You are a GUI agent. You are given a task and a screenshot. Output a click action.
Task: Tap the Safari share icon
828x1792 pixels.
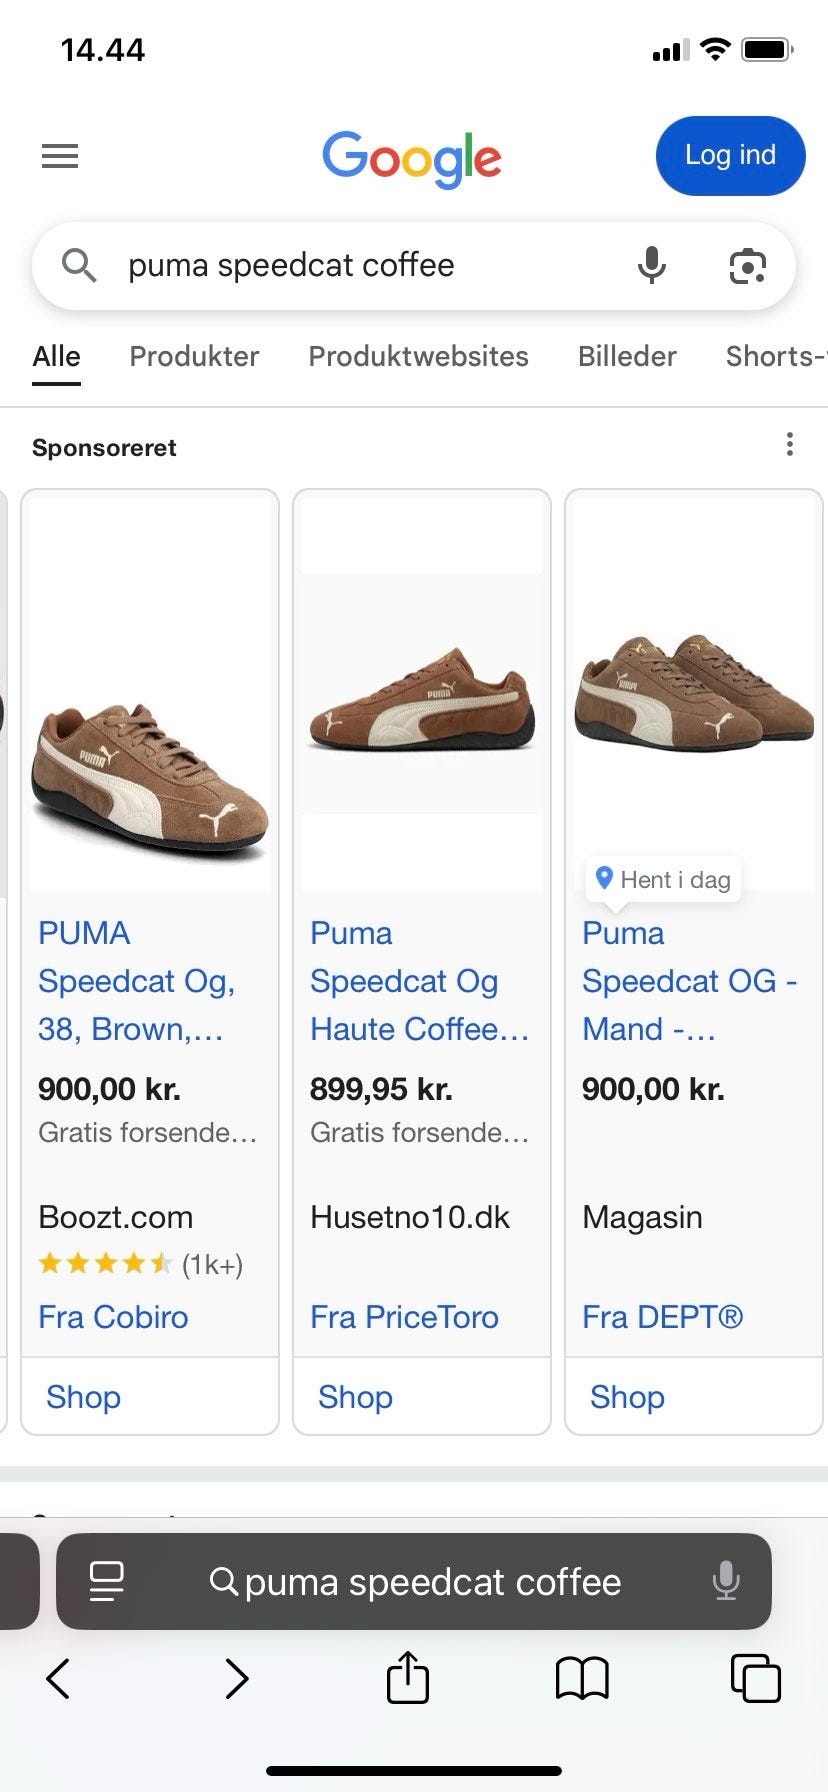pyautogui.click(x=407, y=1677)
